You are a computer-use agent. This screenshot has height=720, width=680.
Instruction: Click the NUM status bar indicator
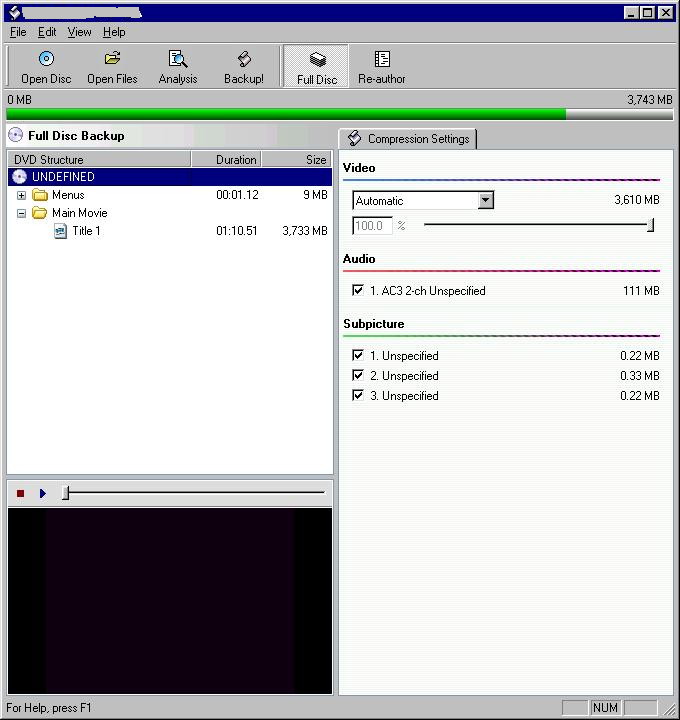tap(605, 708)
